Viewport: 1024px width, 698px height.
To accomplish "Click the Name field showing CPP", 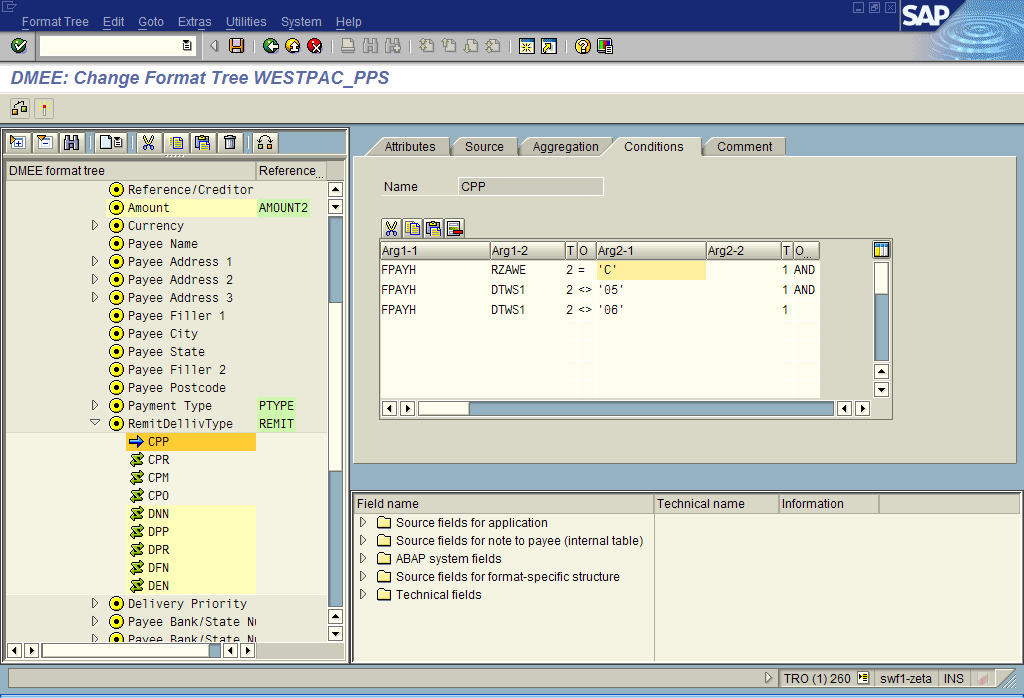I will tap(530, 186).
